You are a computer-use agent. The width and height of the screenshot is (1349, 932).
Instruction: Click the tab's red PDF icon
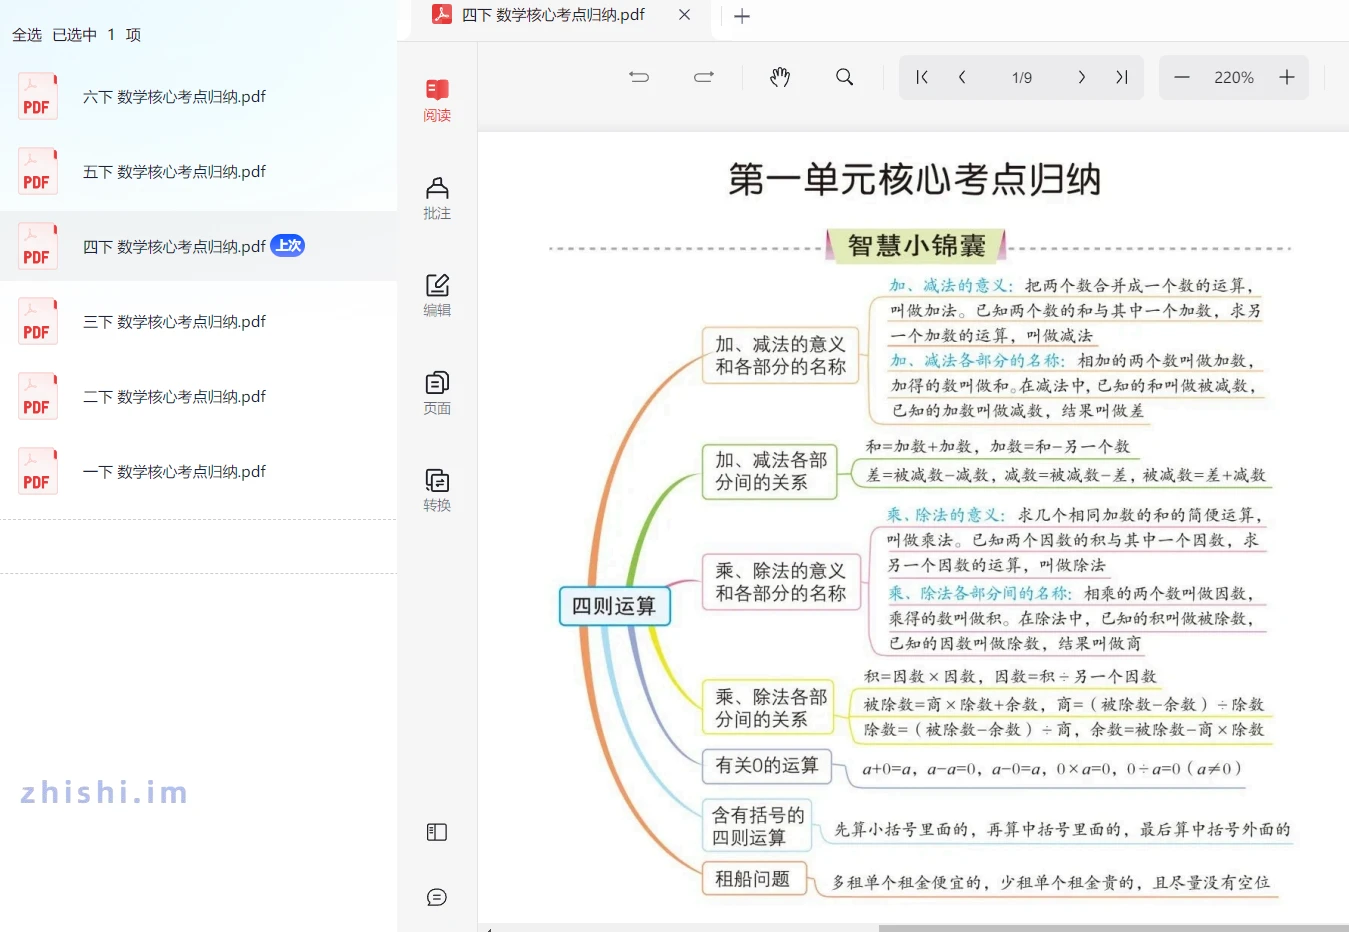pyautogui.click(x=441, y=14)
